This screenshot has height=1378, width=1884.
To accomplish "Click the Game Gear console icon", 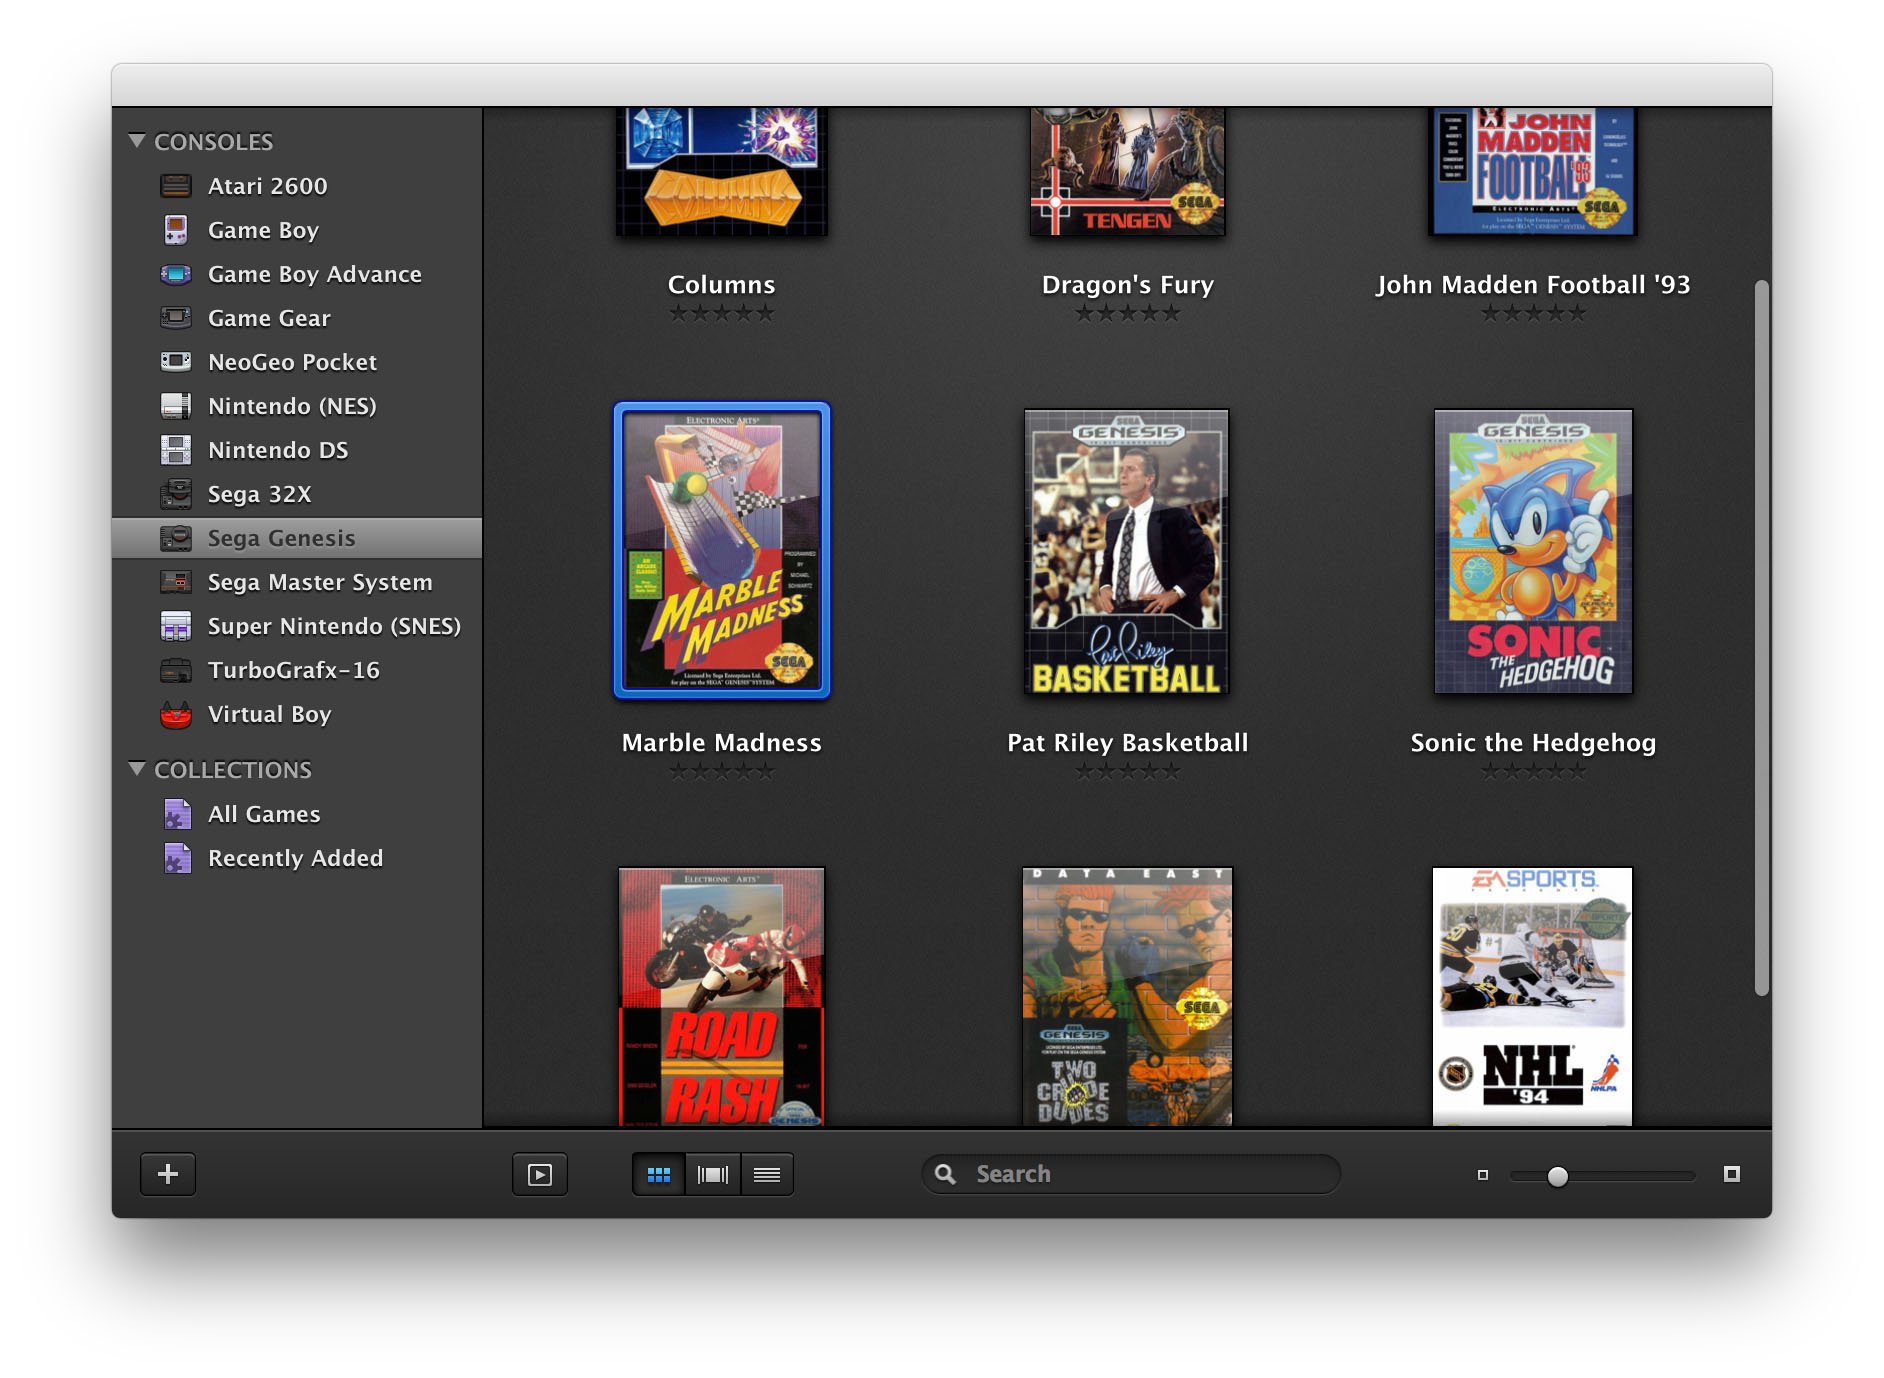I will 176,318.
